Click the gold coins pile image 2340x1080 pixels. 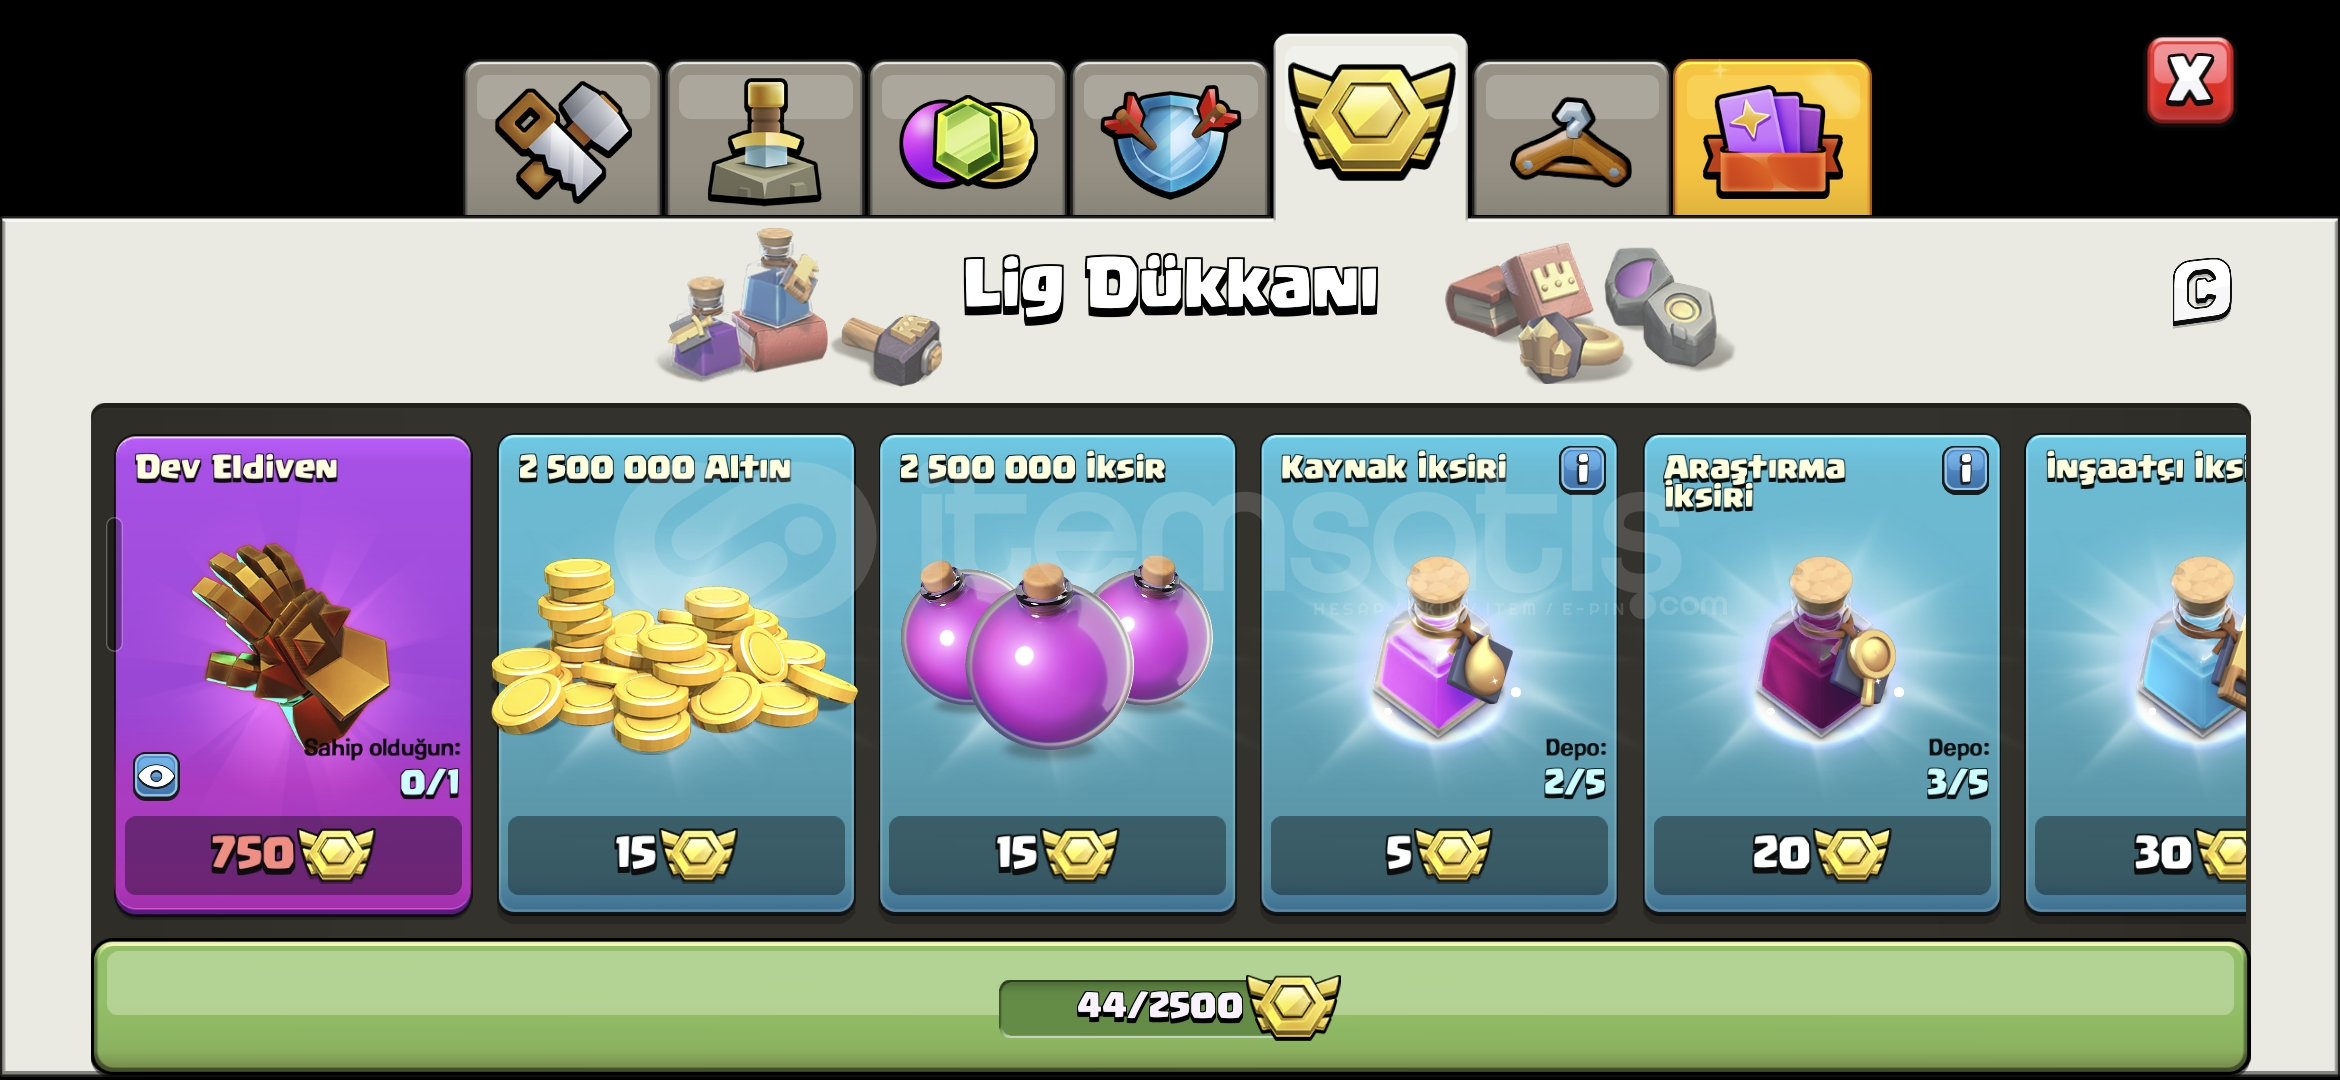673,655
